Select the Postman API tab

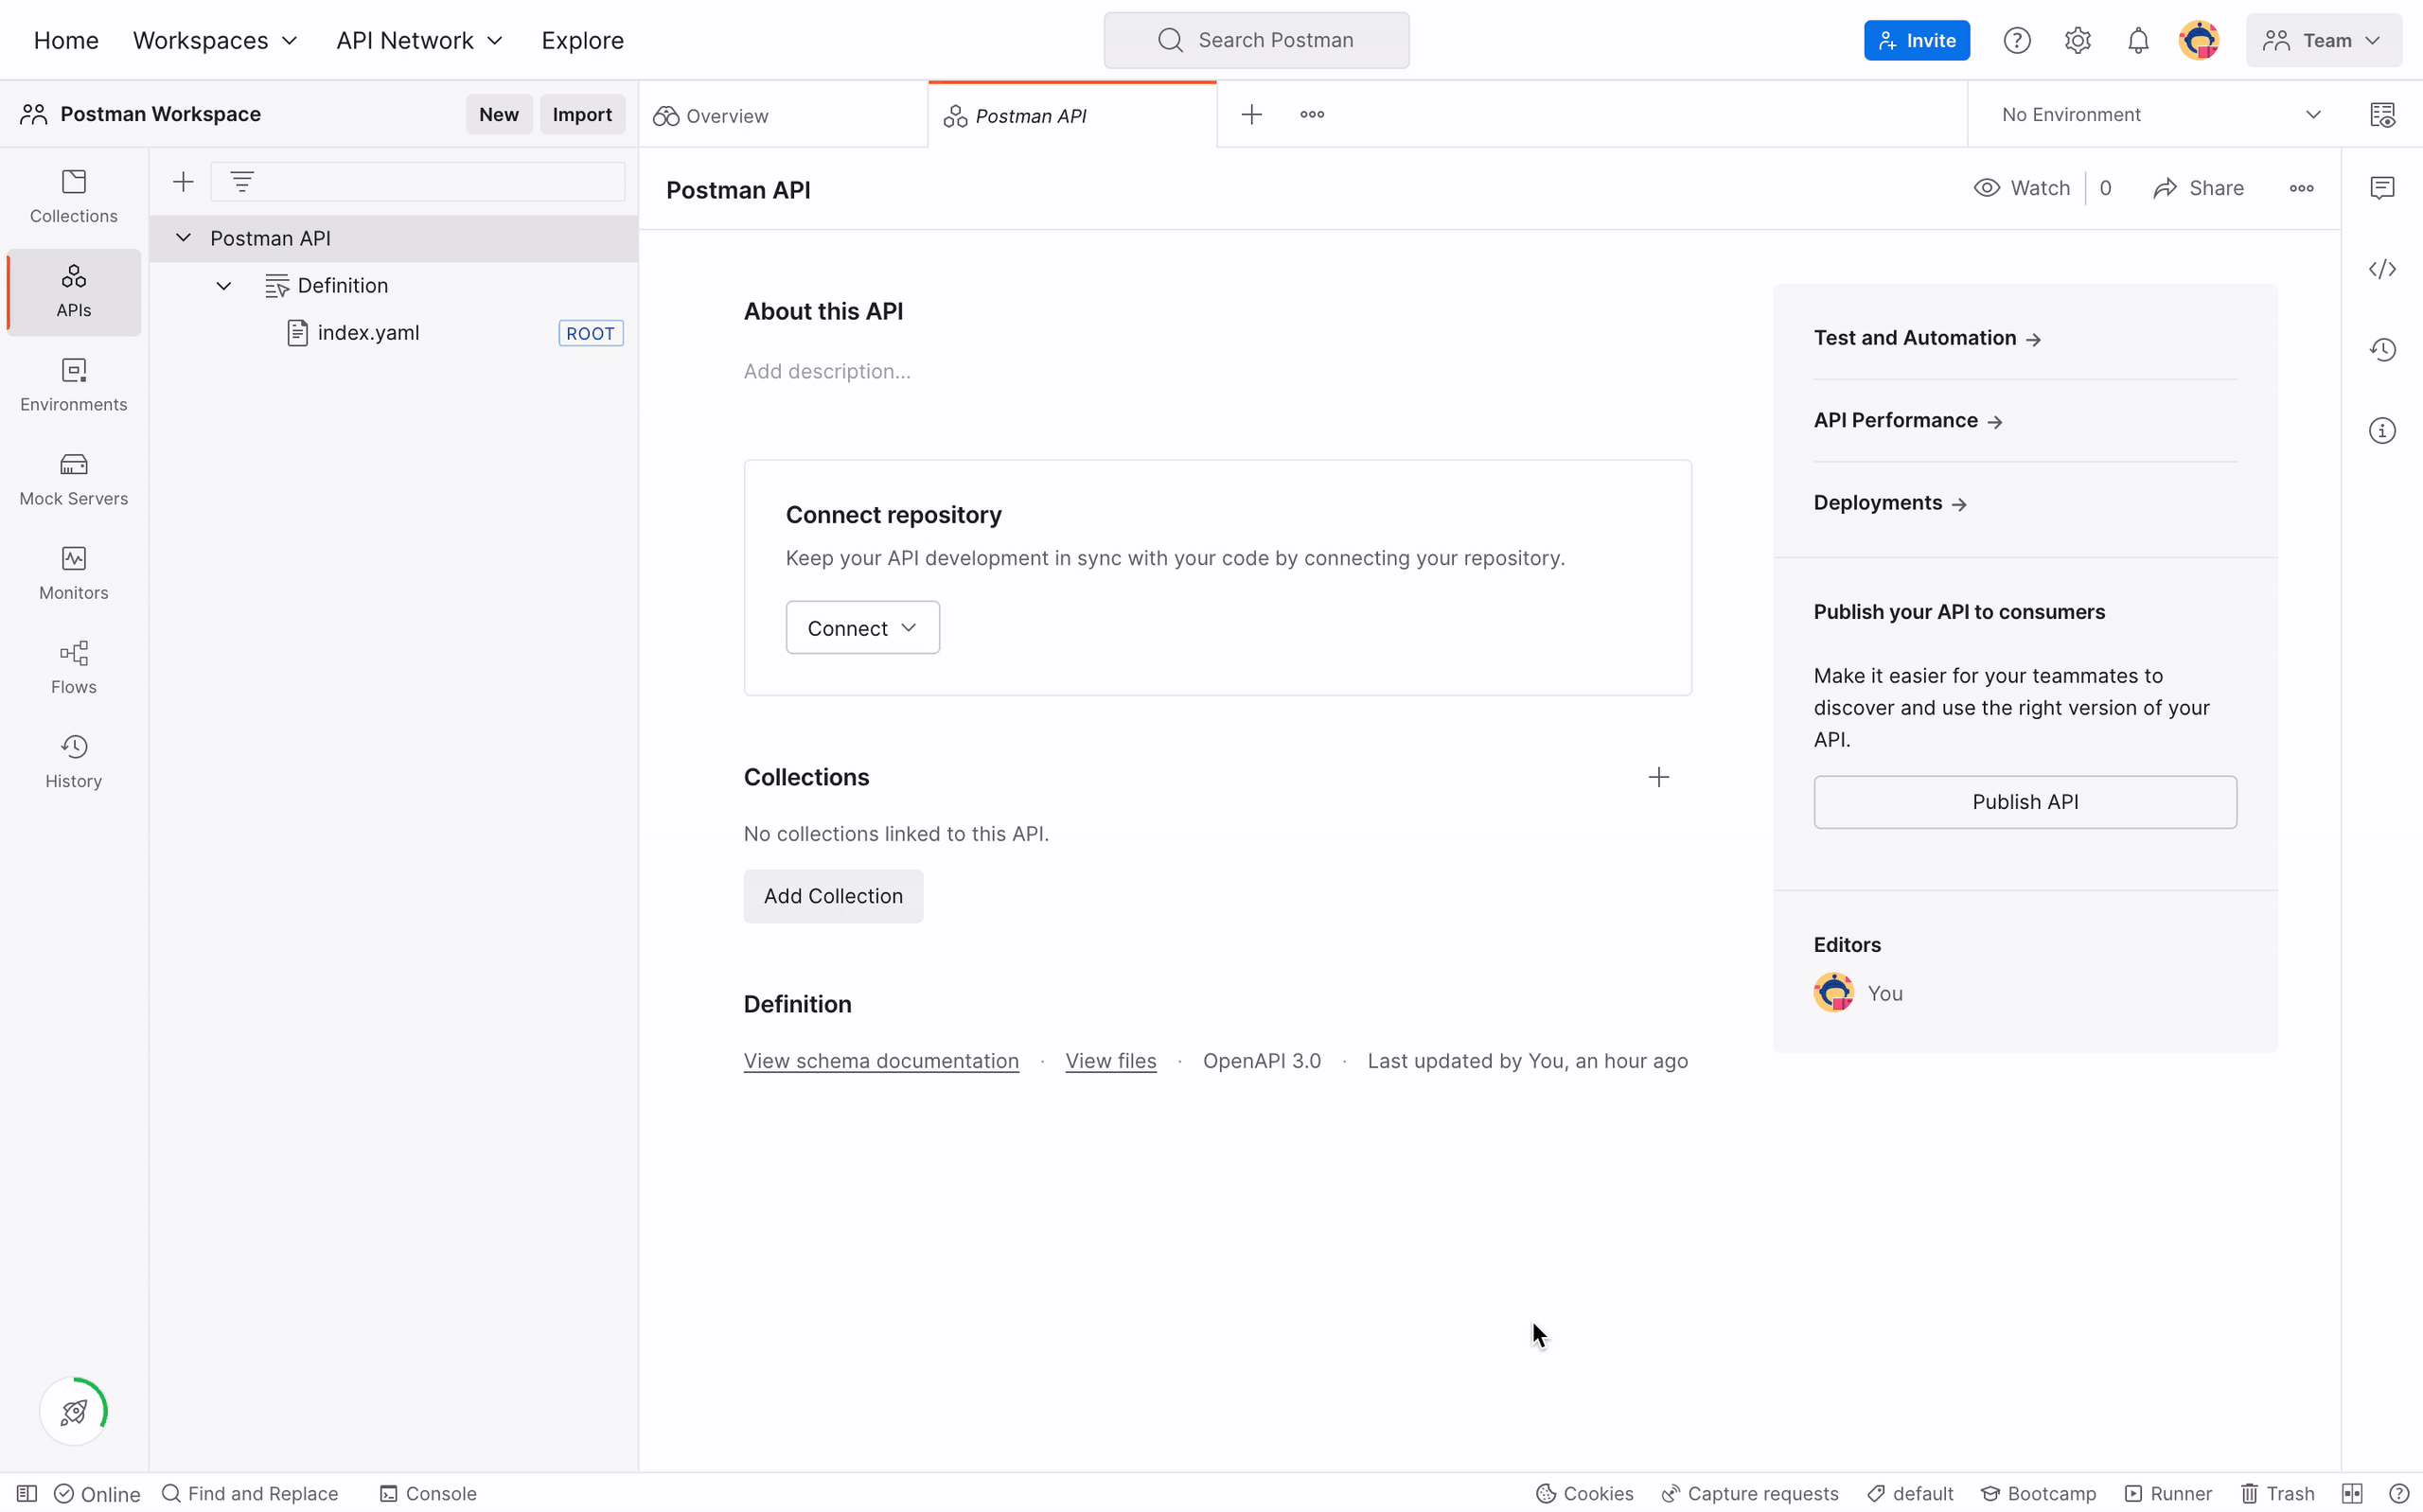pyautogui.click(x=1072, y=115)
